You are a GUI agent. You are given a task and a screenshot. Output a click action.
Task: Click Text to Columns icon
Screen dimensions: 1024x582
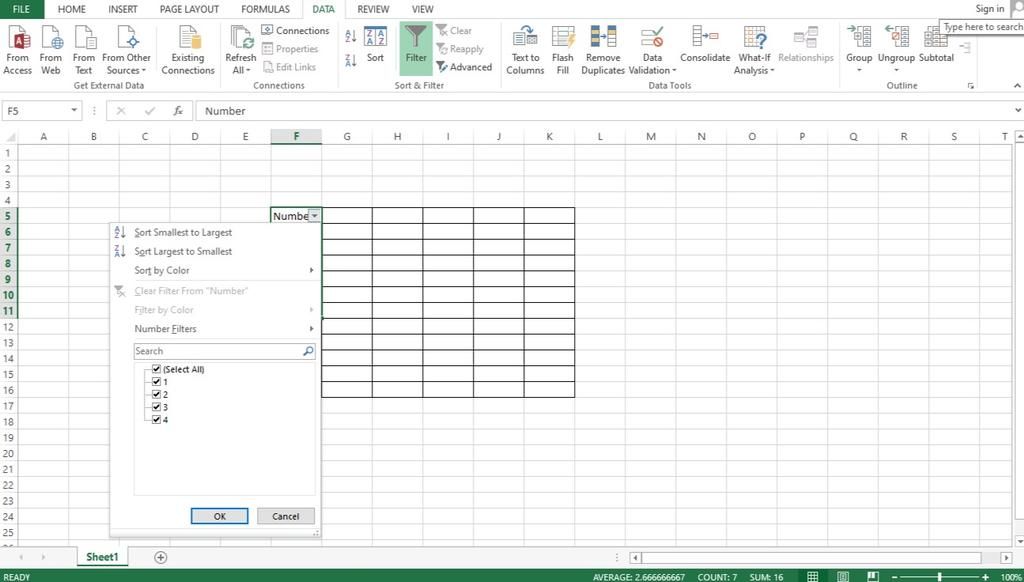pyautogui.click(x=525, y=38)
